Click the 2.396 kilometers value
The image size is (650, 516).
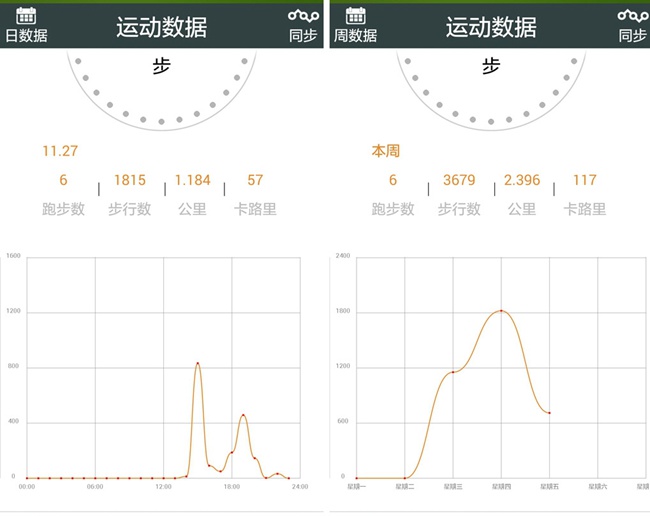point(522,181)
